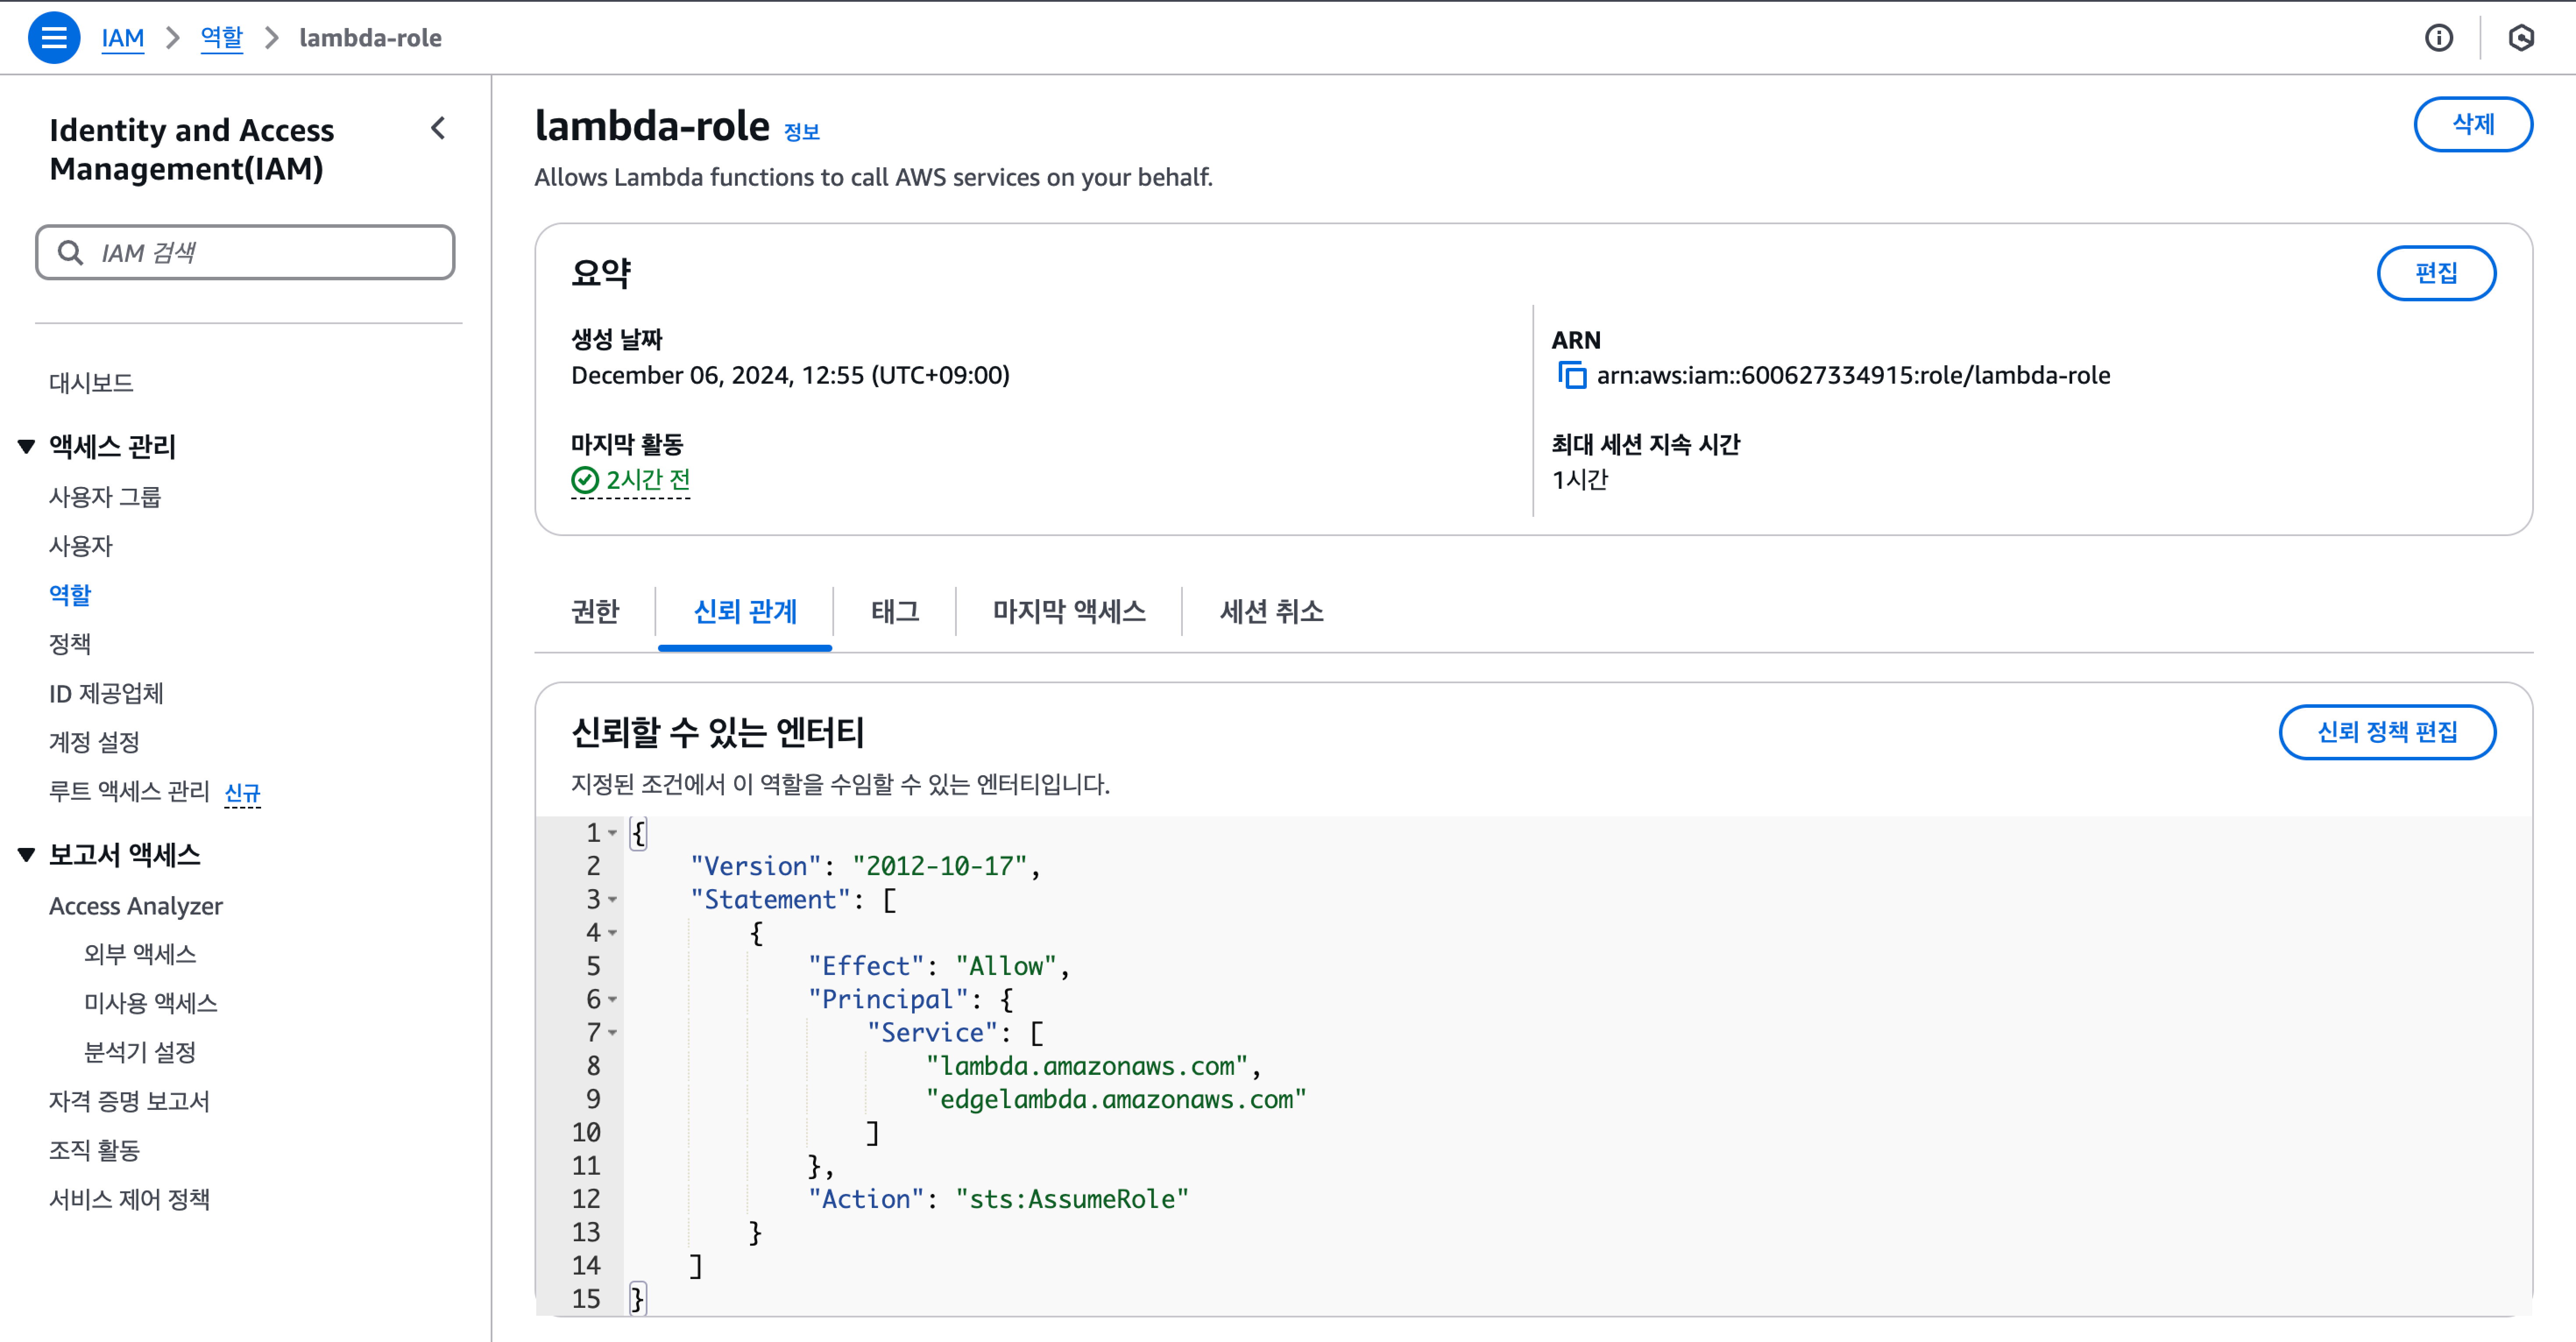Switch to the 권한 tab
This screenshot has width=2576, height=1342.
595,611
